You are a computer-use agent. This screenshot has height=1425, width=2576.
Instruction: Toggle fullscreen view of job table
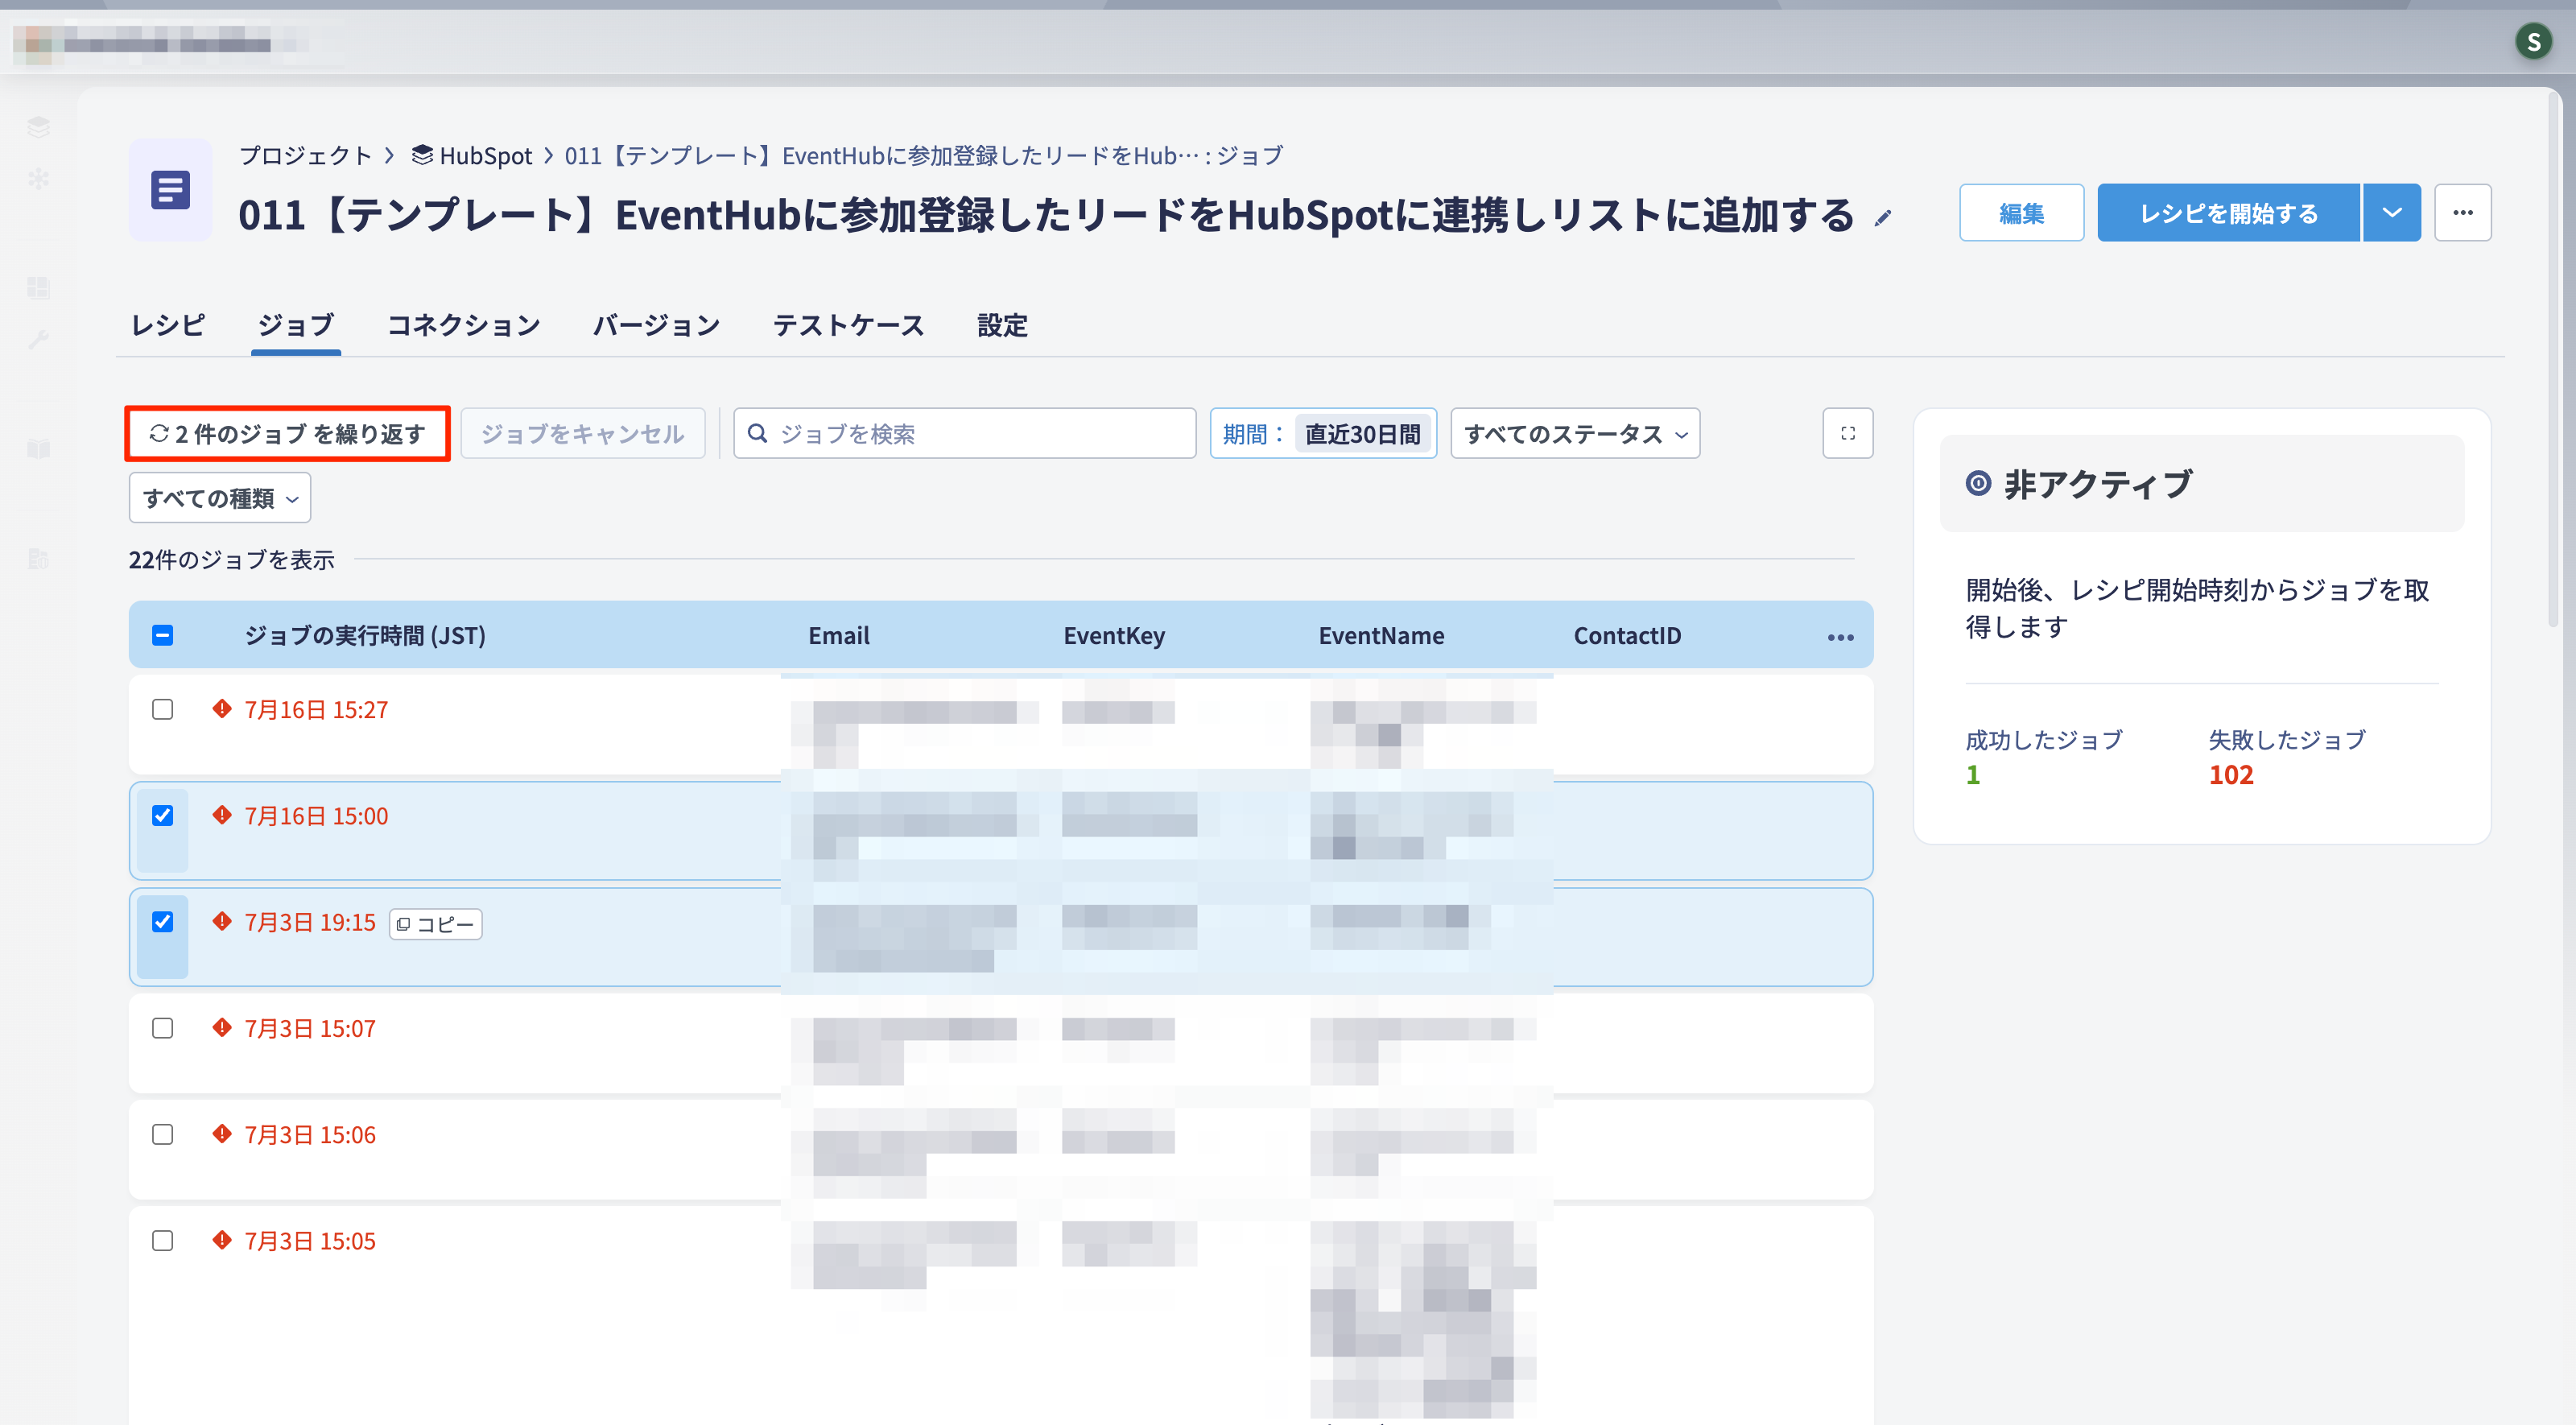1847,433
